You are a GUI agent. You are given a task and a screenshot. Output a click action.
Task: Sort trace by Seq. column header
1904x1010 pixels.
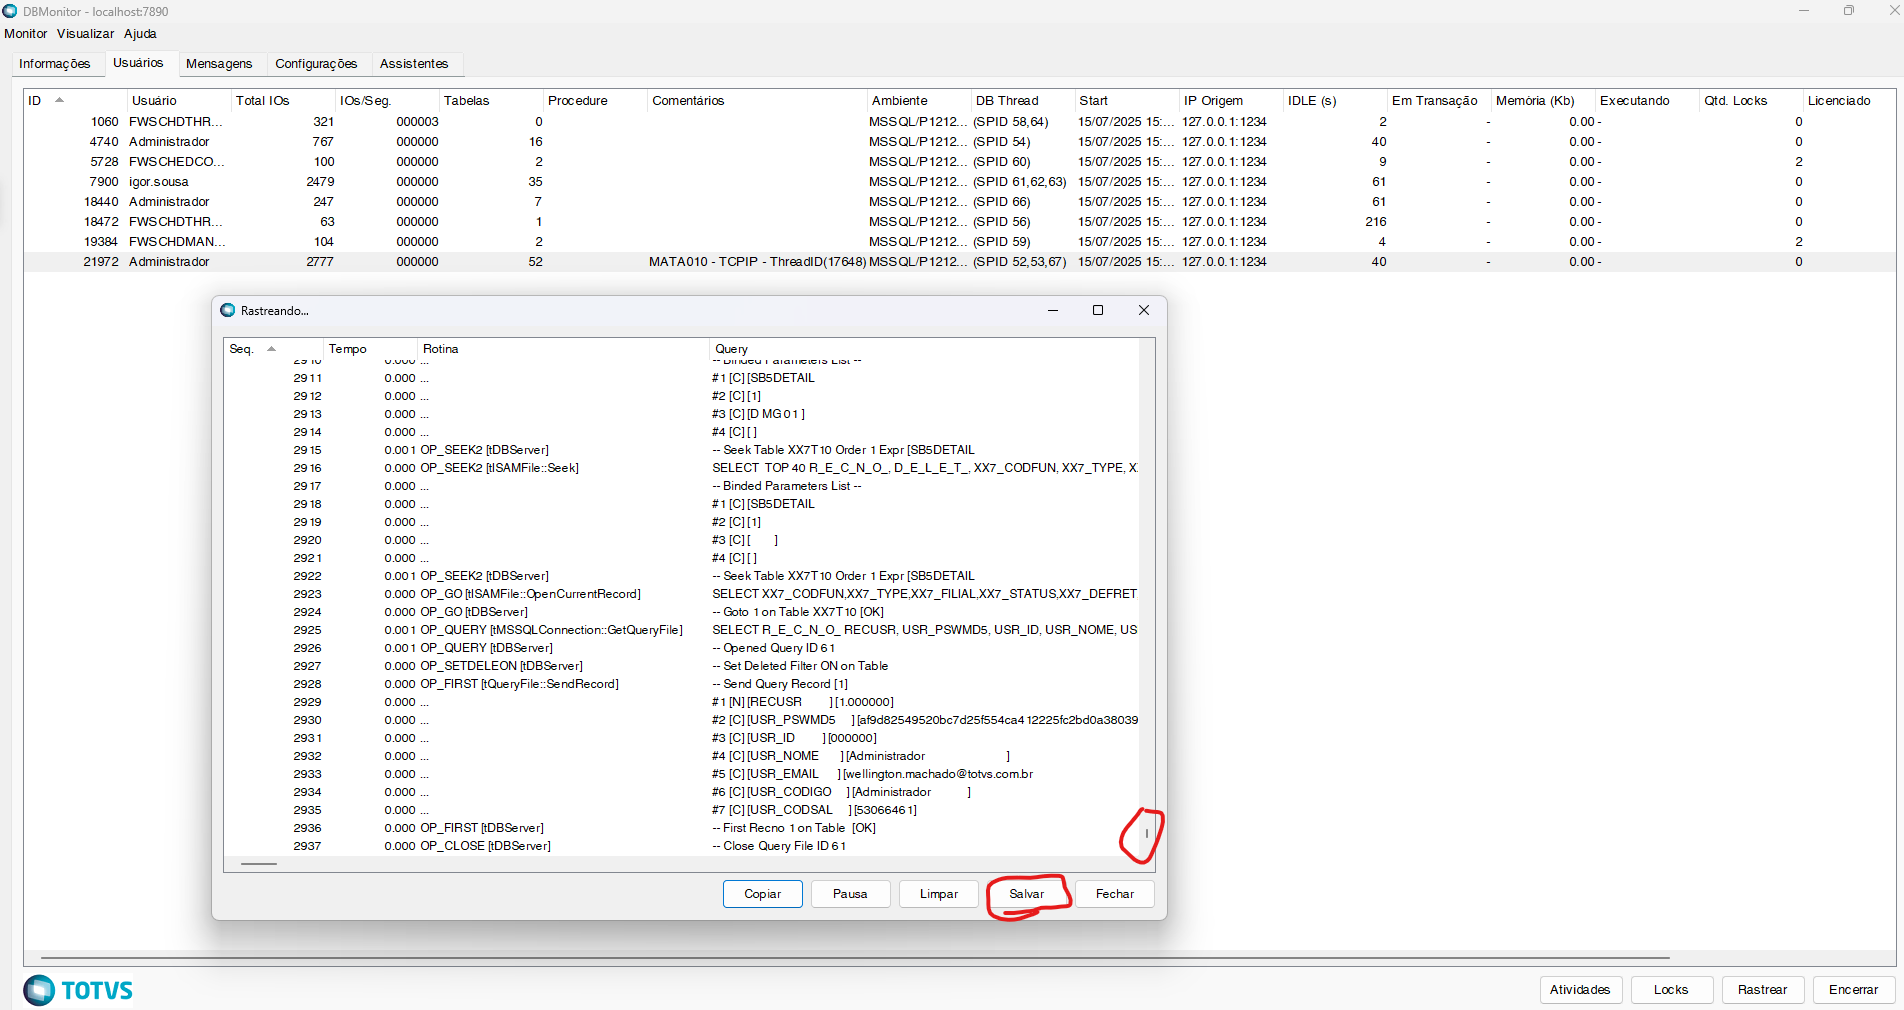tap(271, 349)
